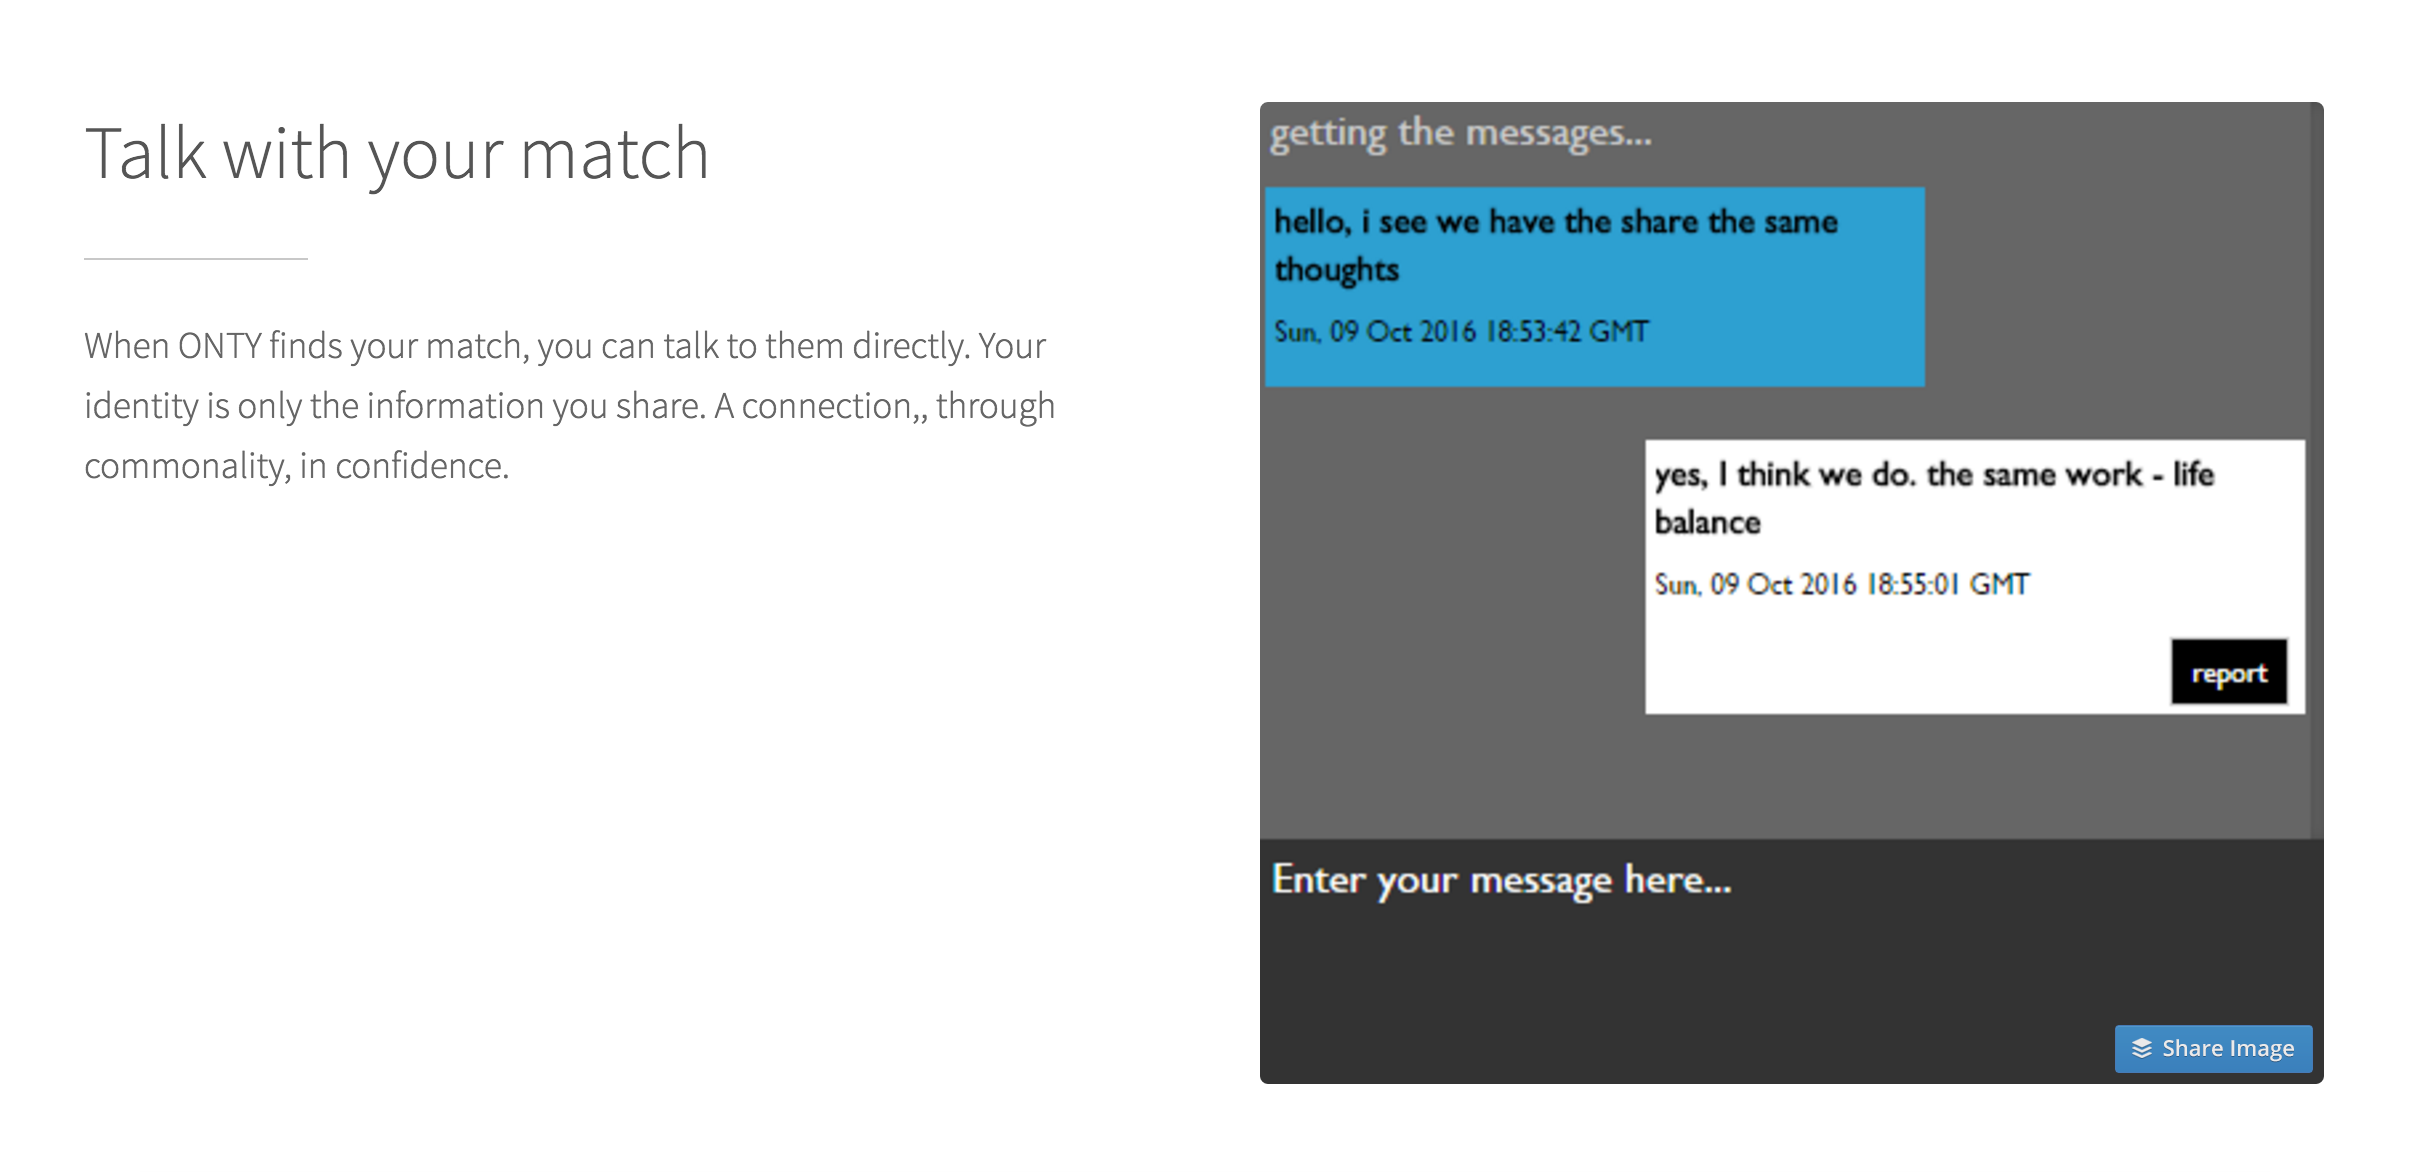This screenshot has width=2424, height=1172.
Task: Click the word 'ONTY' in the description
Action: [219, 346]
